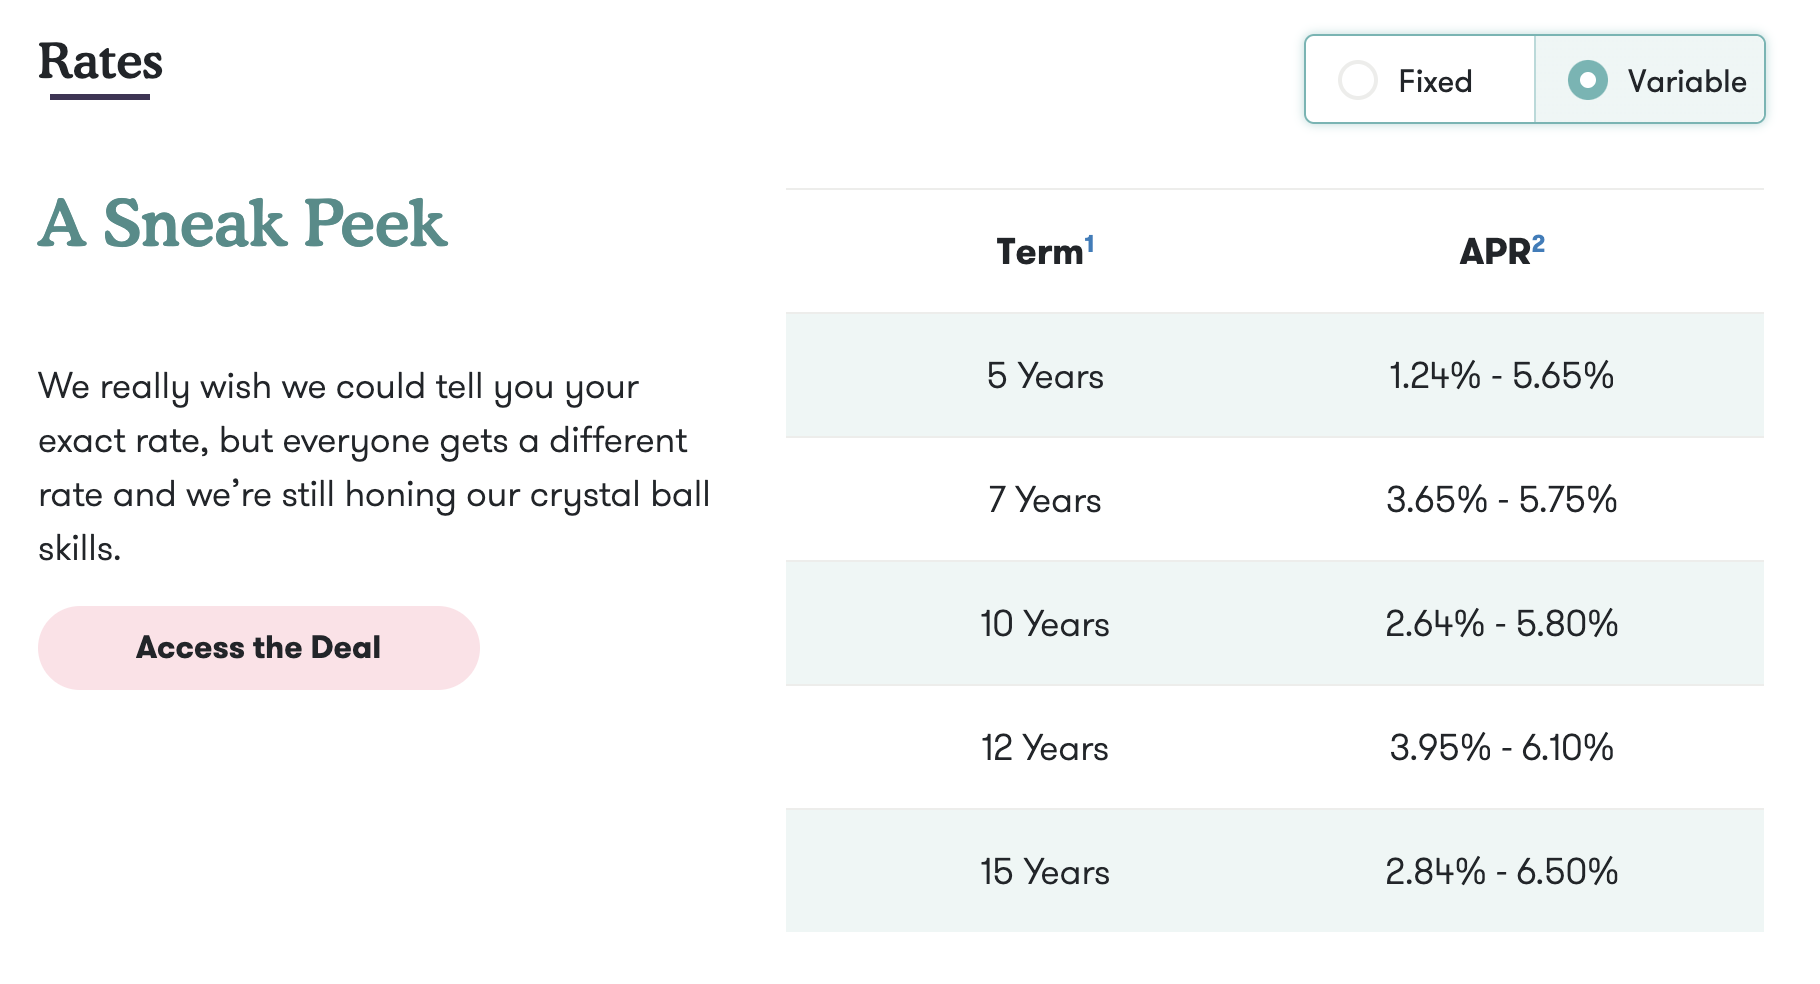Click the 3.95% - 6.10% APR value
Image resolution: width=1820 pixels, height=984 pixels.
[1501, 748]
